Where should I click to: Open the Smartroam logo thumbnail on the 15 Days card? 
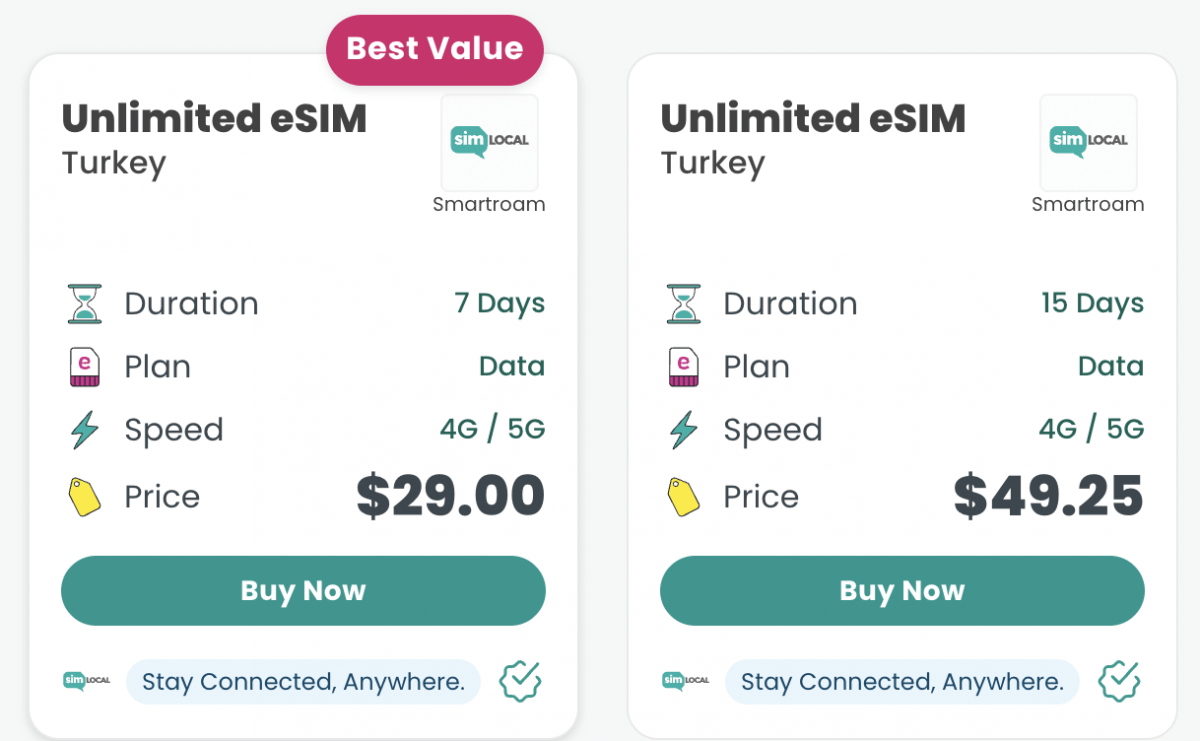(x=1089, y=143)
